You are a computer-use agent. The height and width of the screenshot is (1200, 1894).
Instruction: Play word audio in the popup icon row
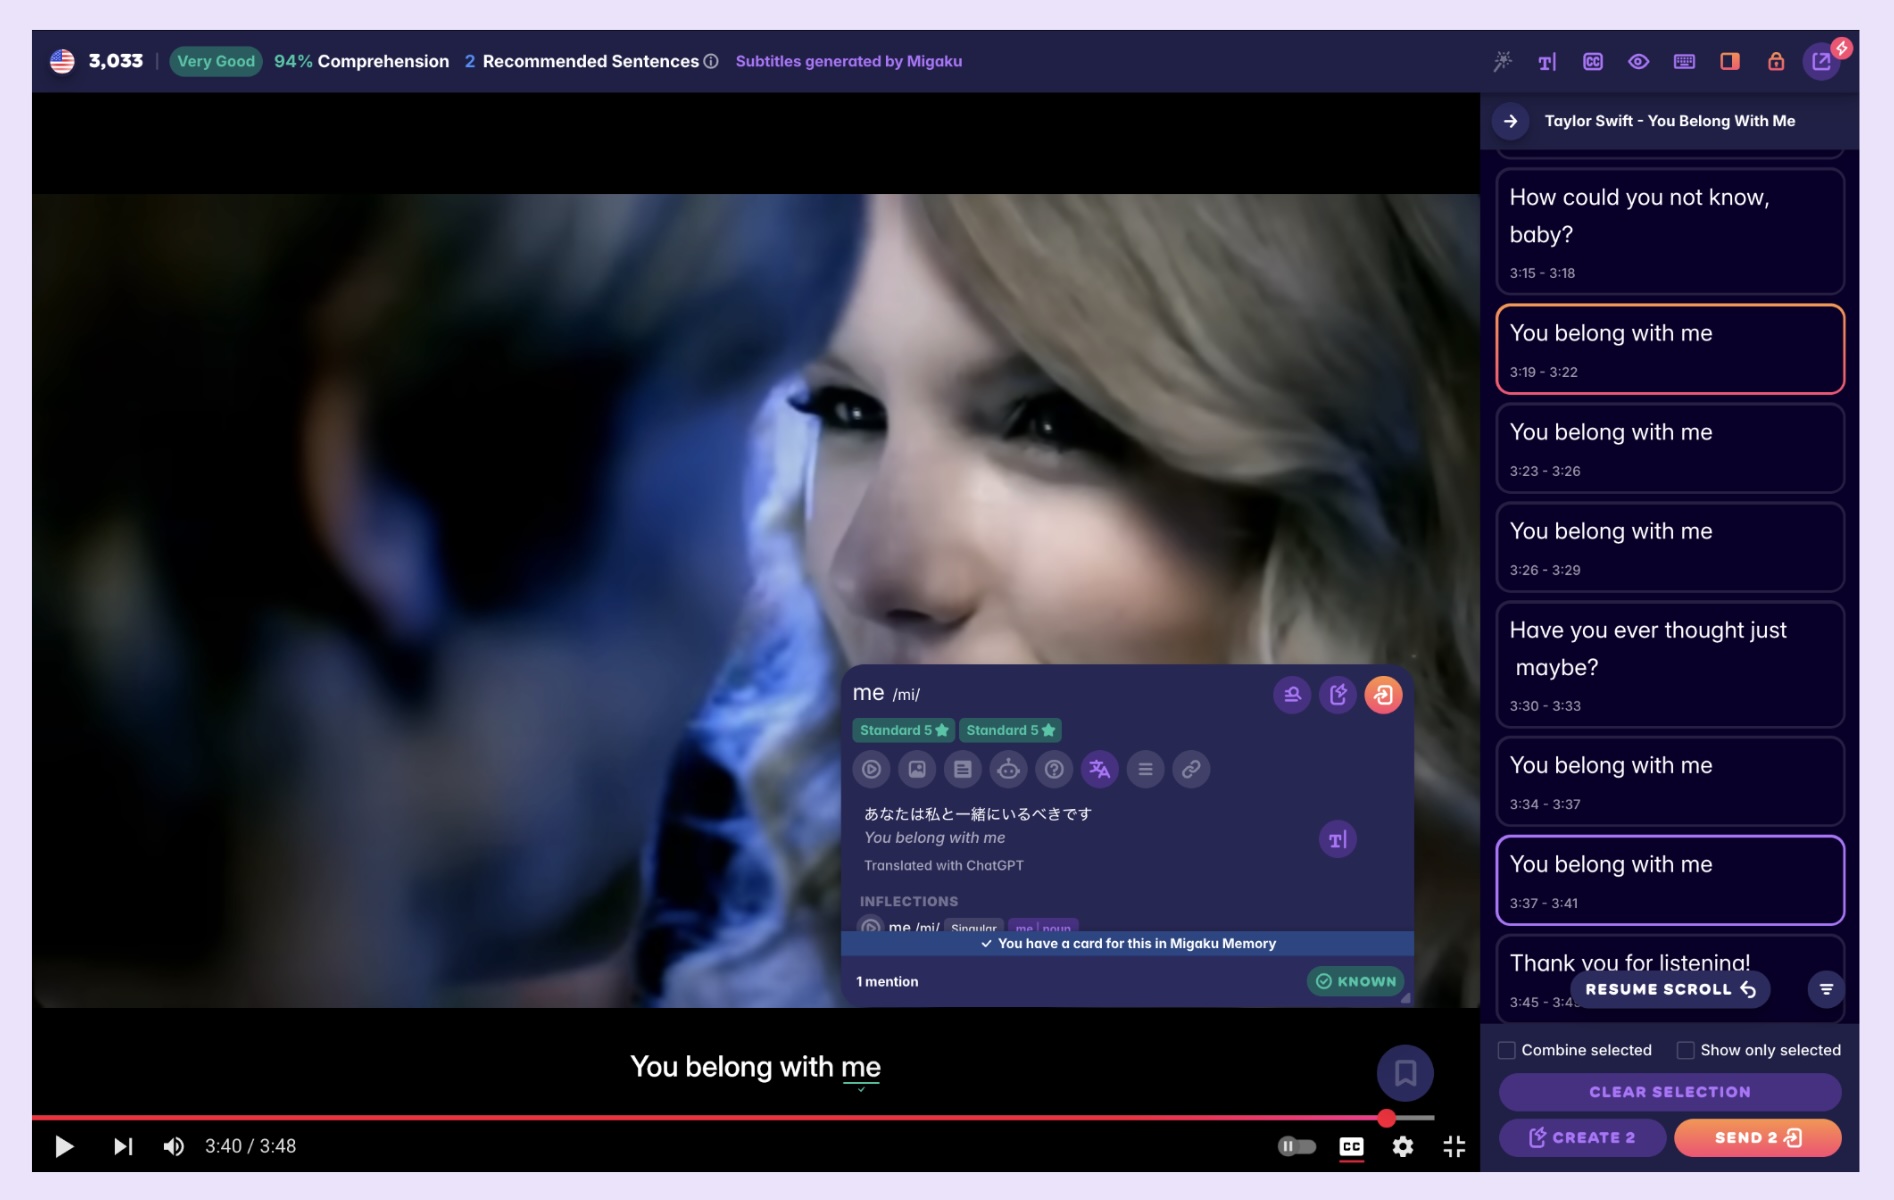pyautogui.click(x=871, y=769)
